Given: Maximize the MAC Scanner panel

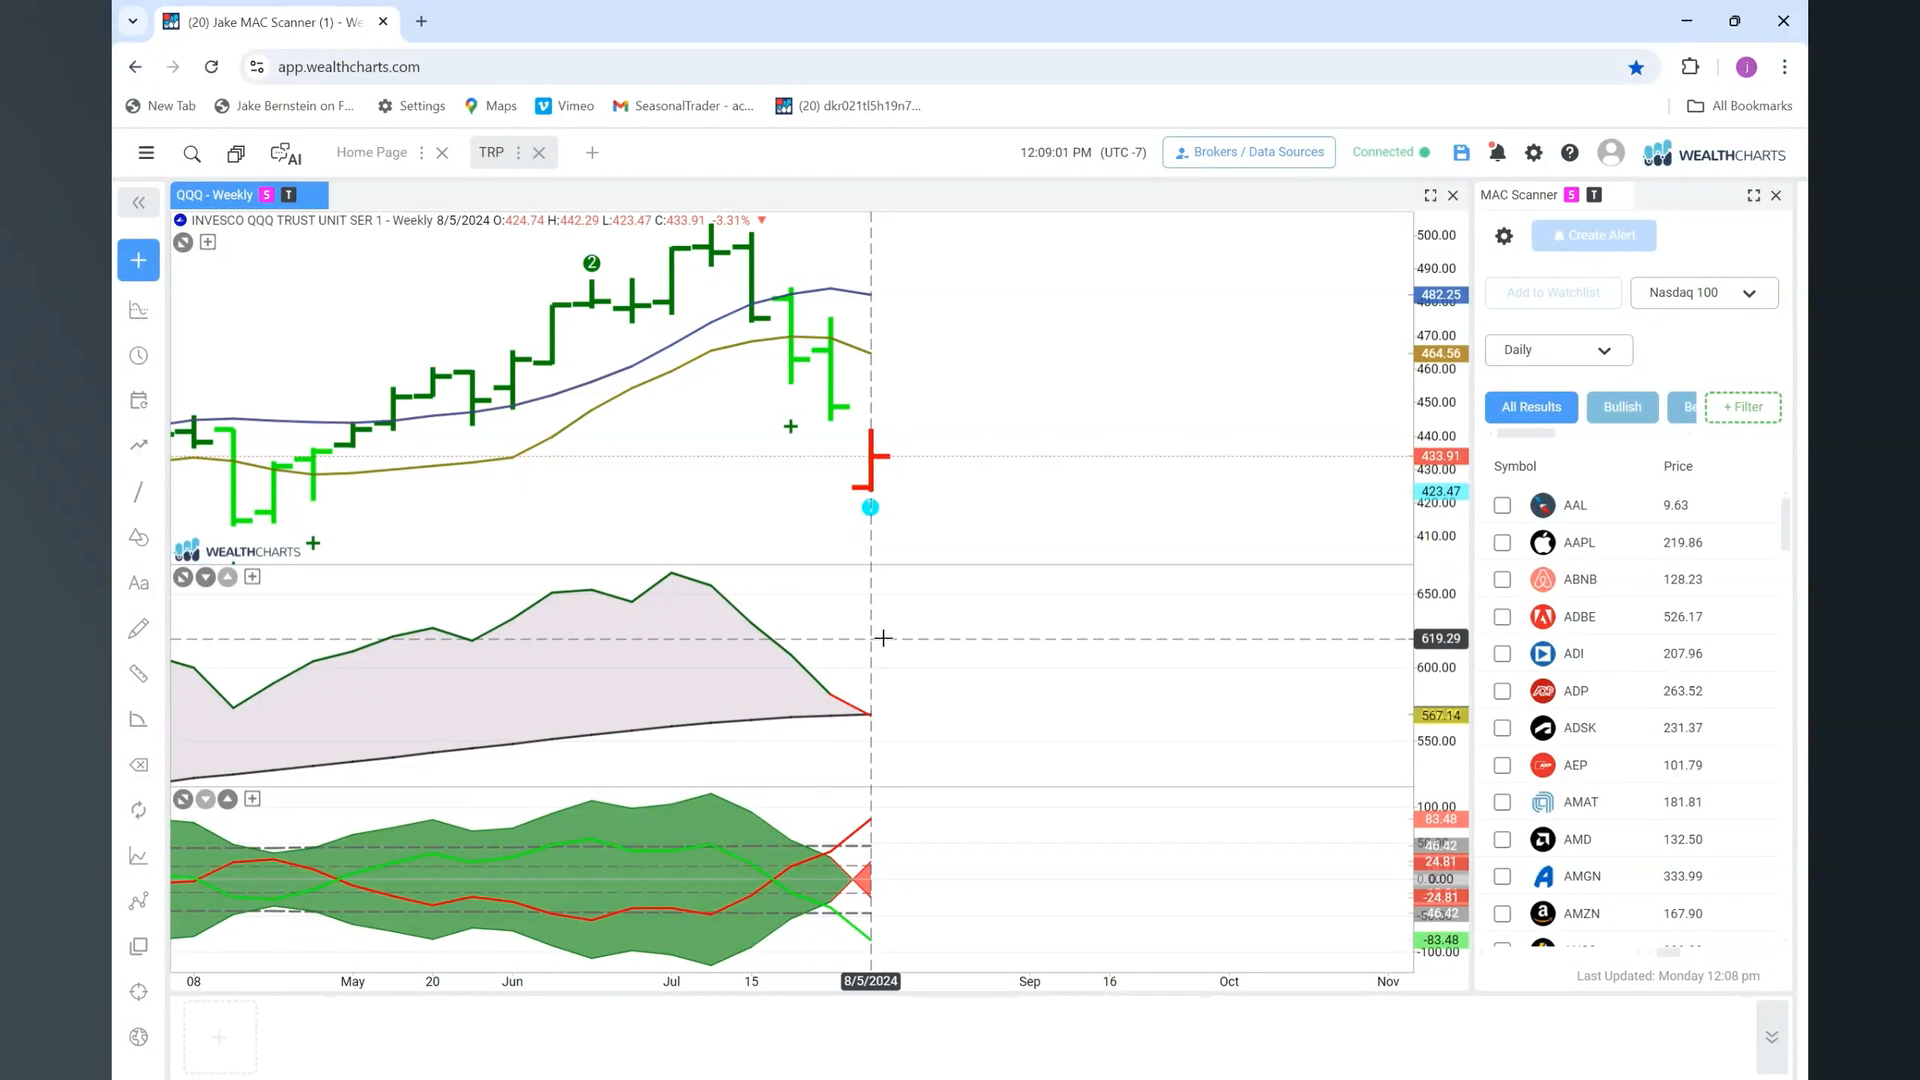Looking at the screenshot, I should [1753, 196].
